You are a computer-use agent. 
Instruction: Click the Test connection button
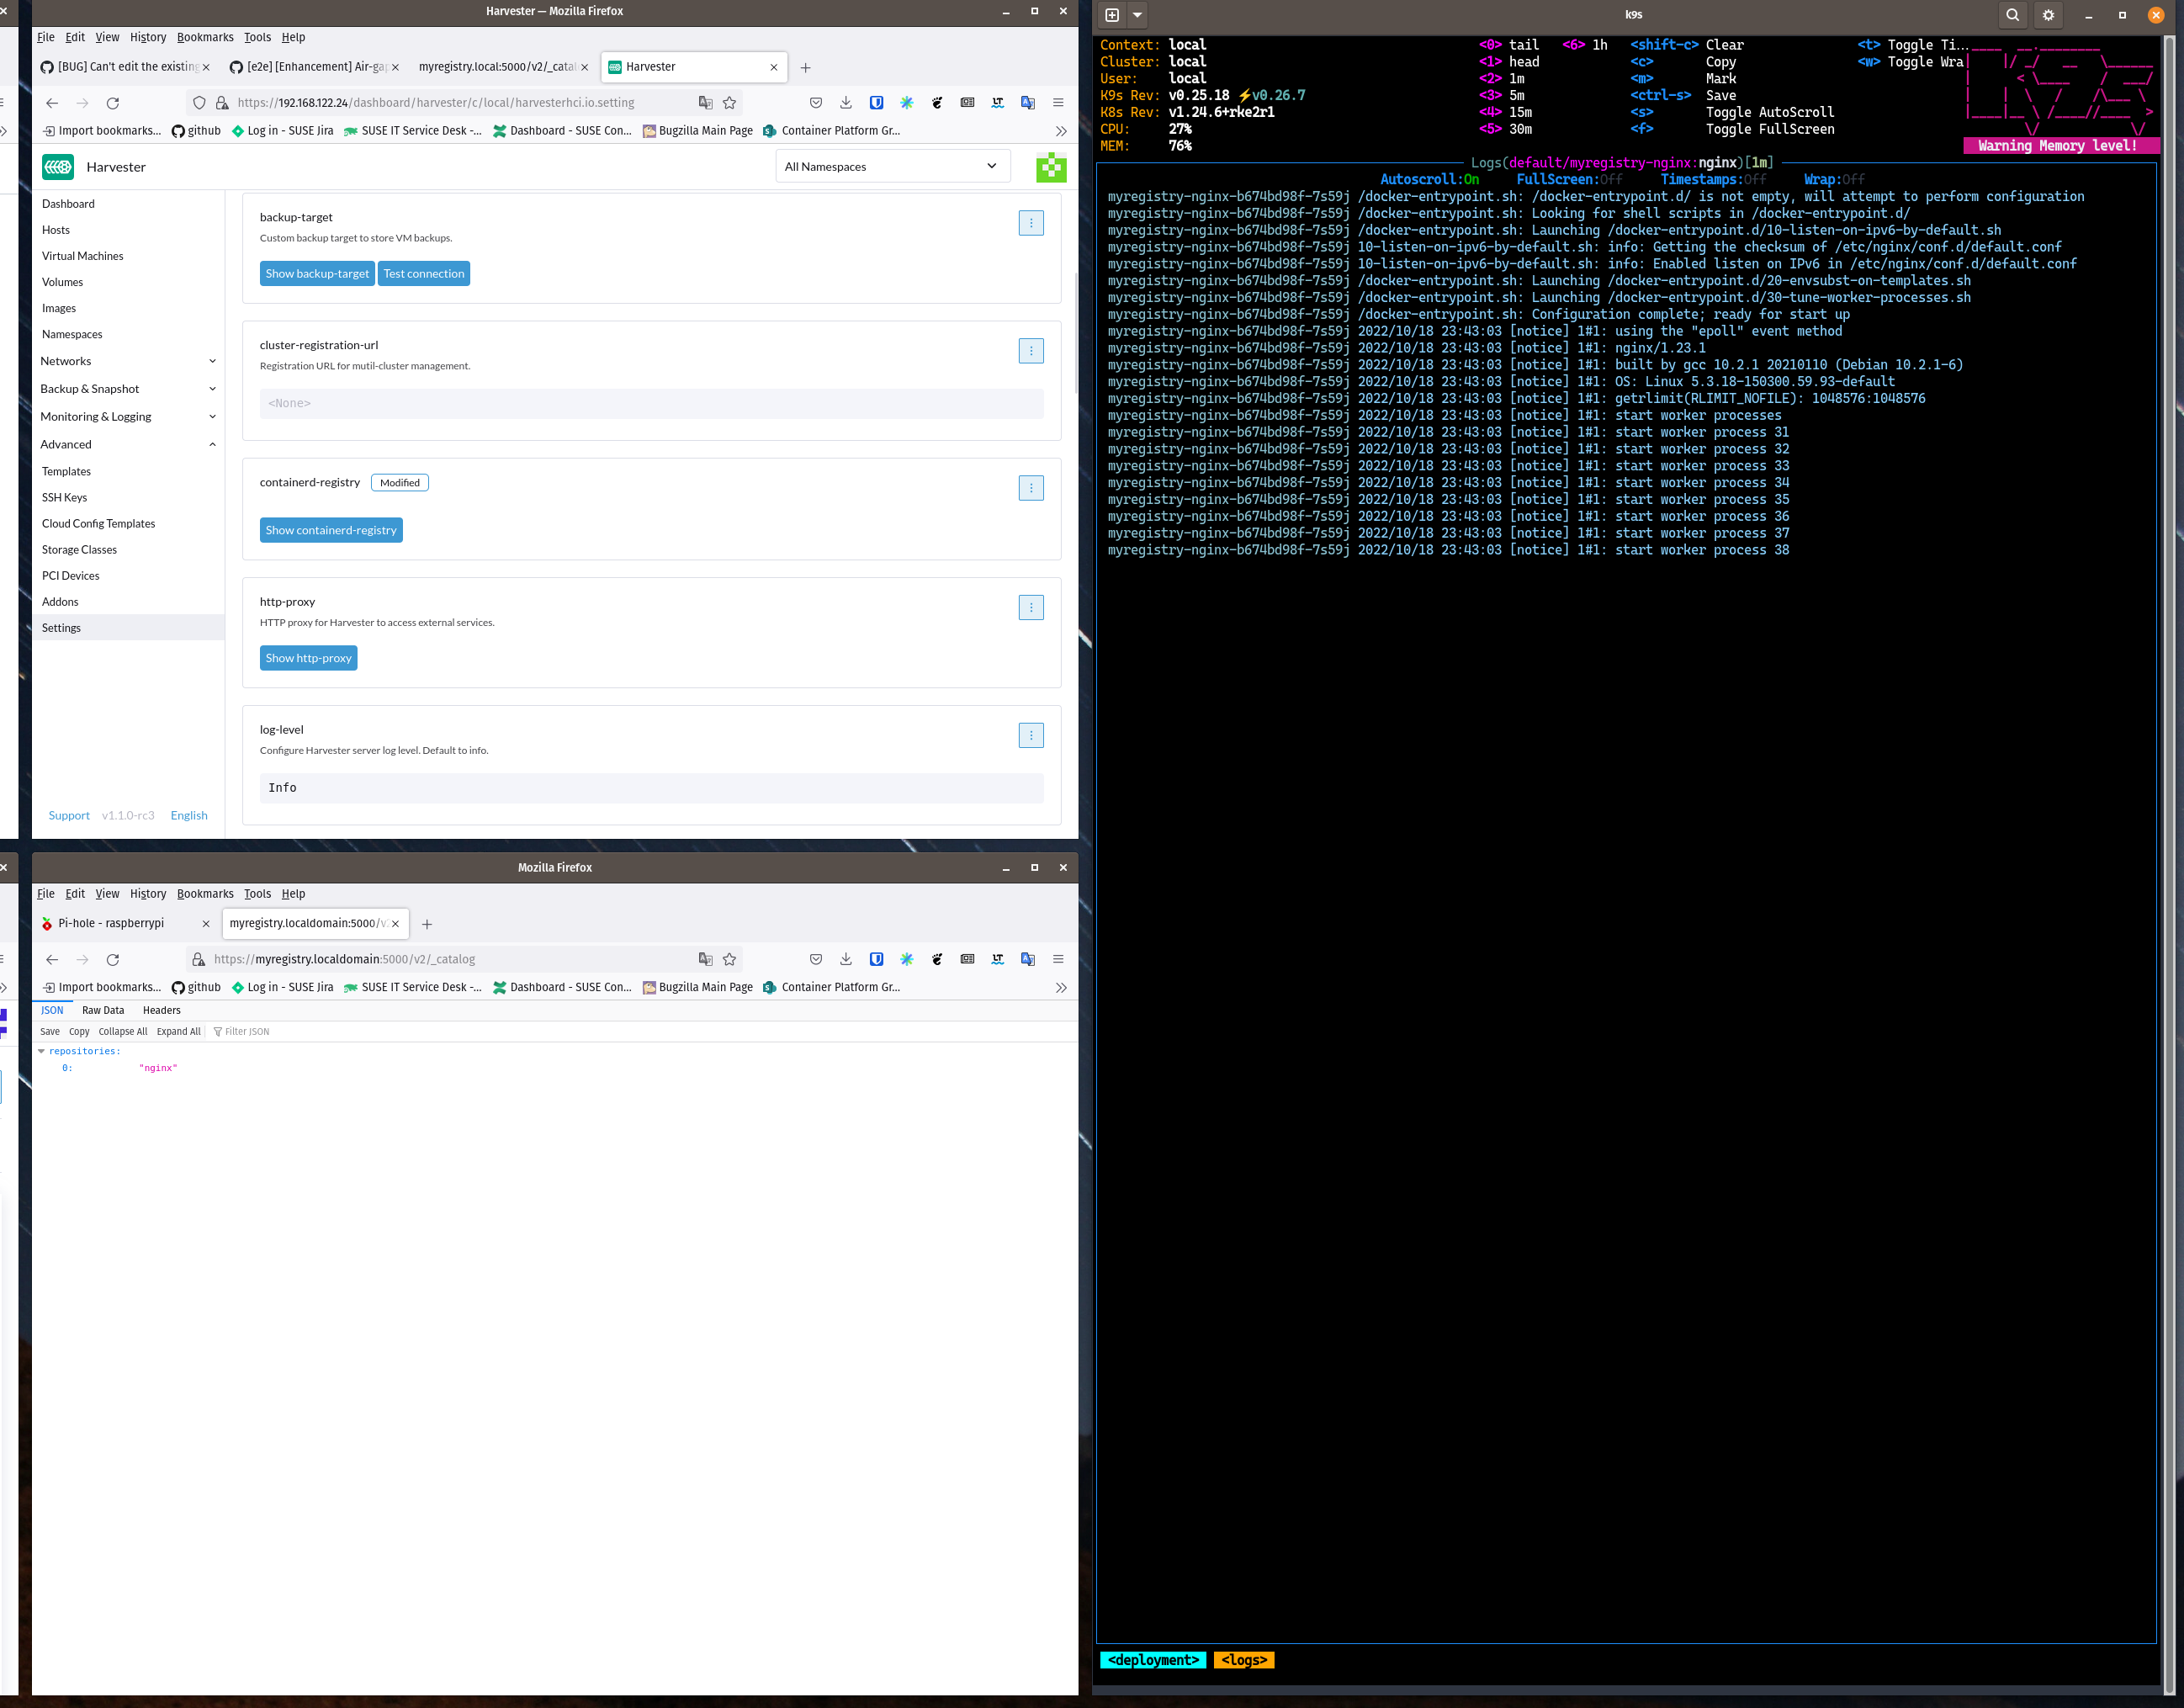point(424,273)
